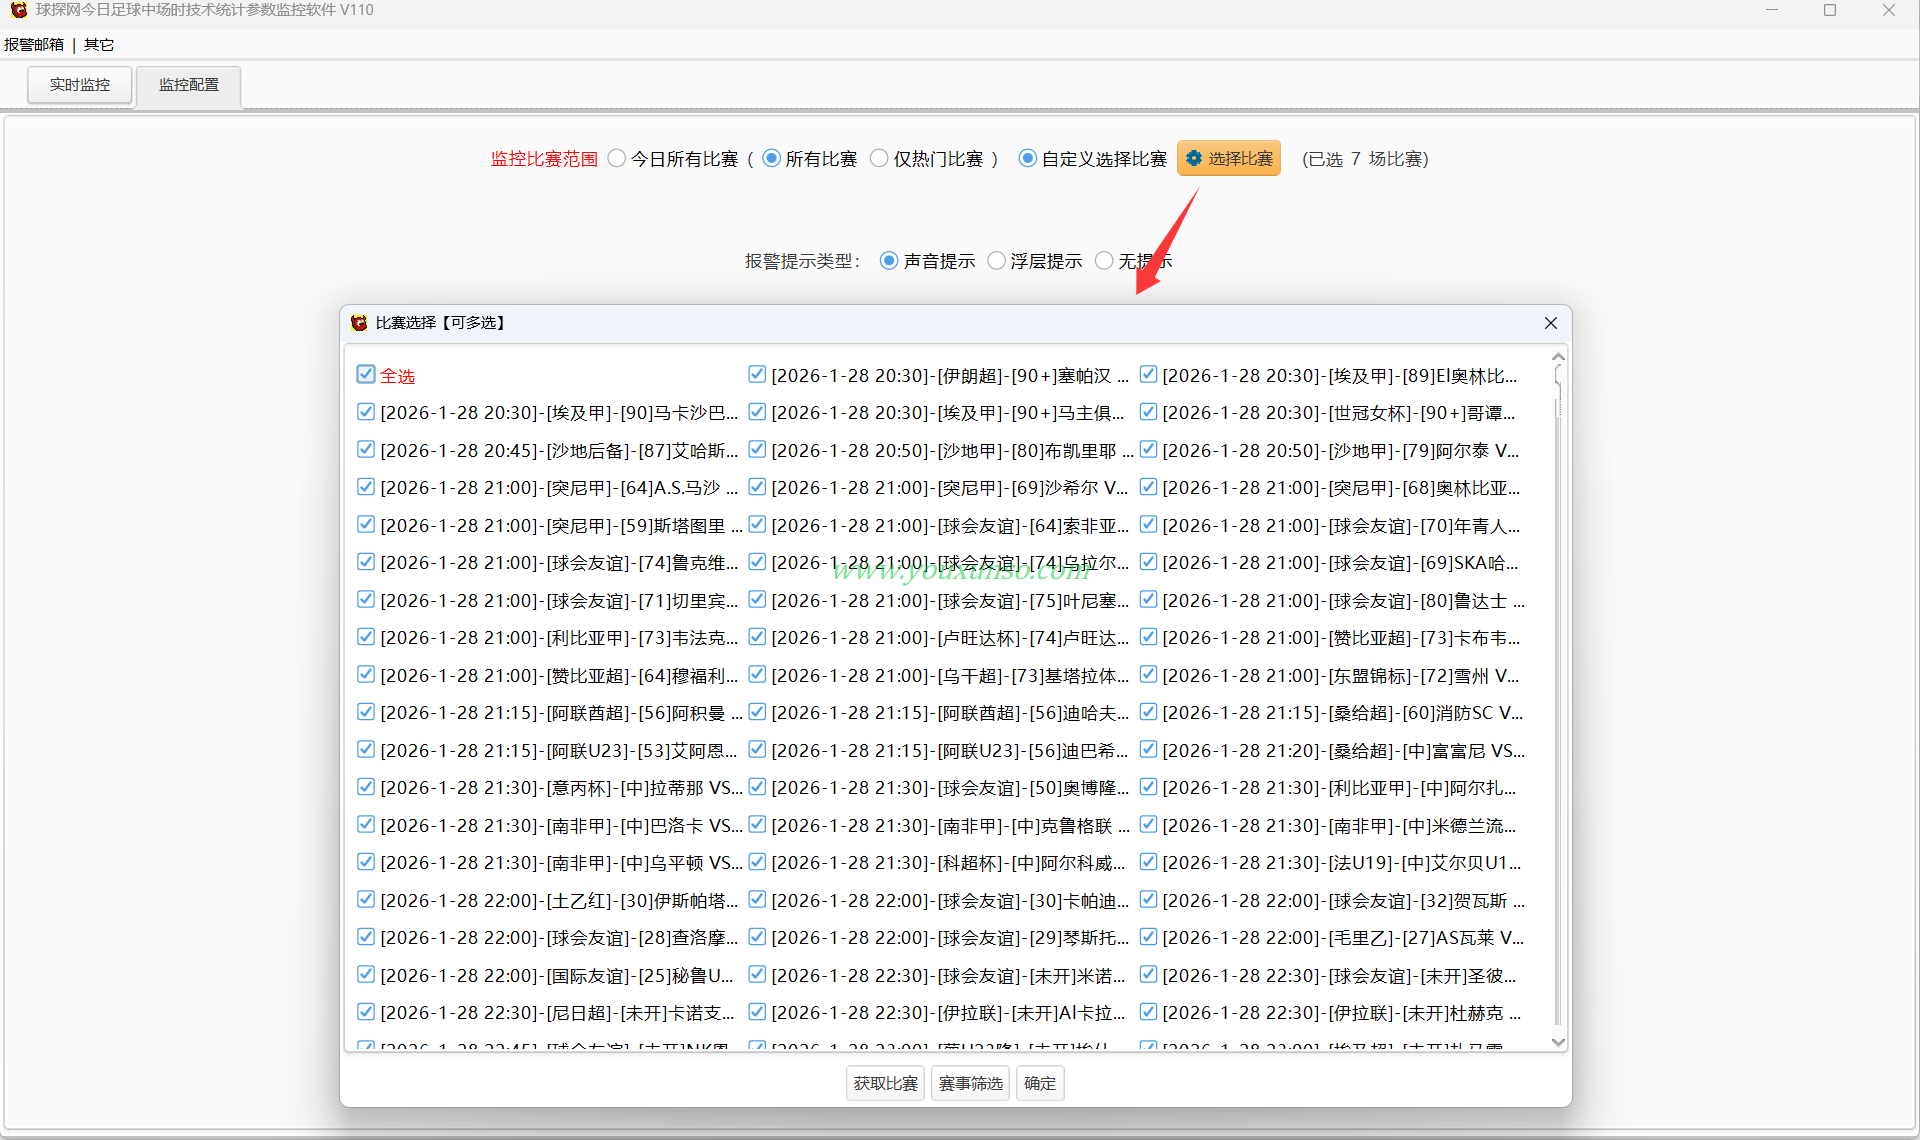This screenshot has height=1140, width=1920.
Task: Click the 已选 7 场比赛 status text
Action: point(1366,159)
